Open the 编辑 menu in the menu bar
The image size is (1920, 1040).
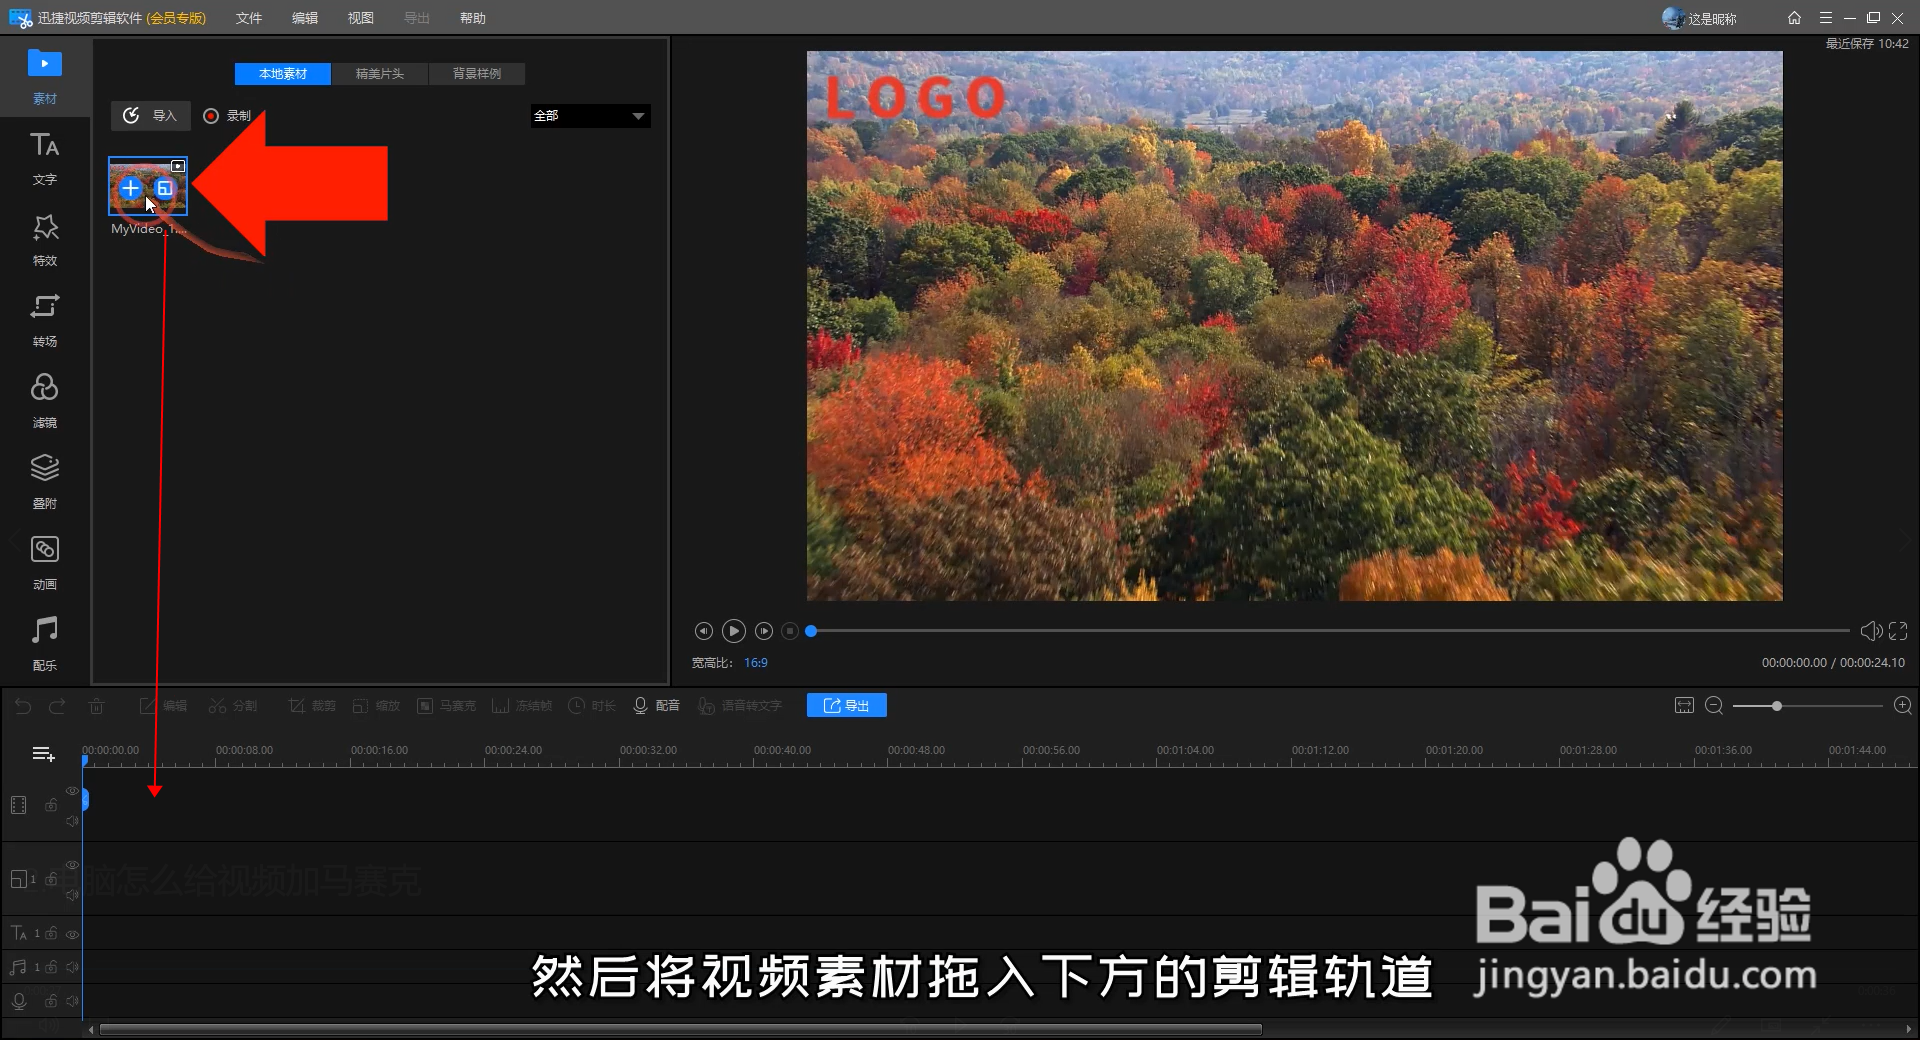point(305,18)
